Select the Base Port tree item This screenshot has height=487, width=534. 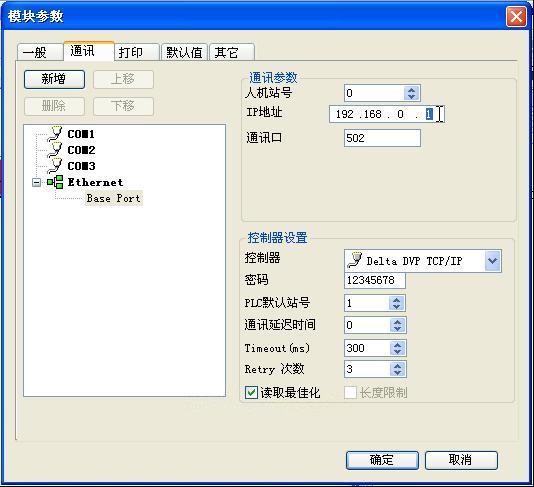click(113, 198)
